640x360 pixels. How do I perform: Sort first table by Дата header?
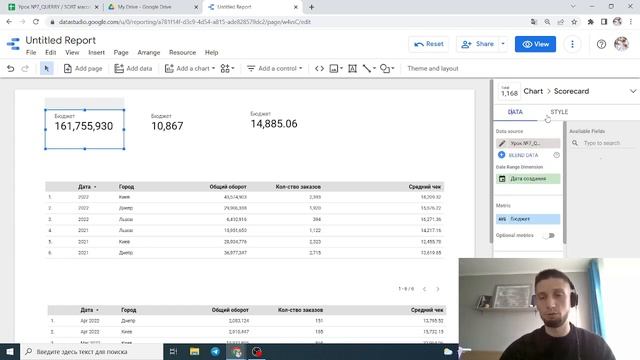click(84, 187)
